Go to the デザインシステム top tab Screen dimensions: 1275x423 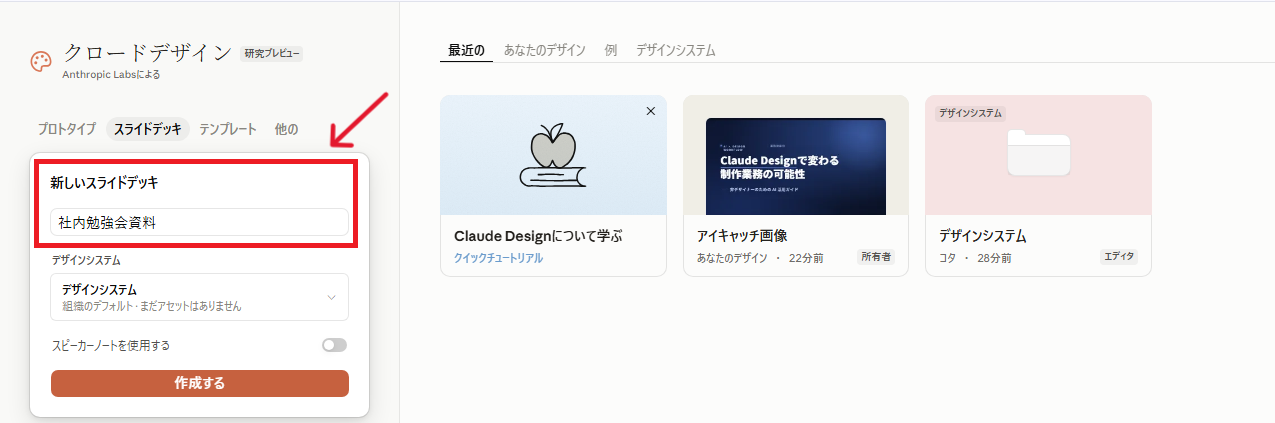click(676, 50)
